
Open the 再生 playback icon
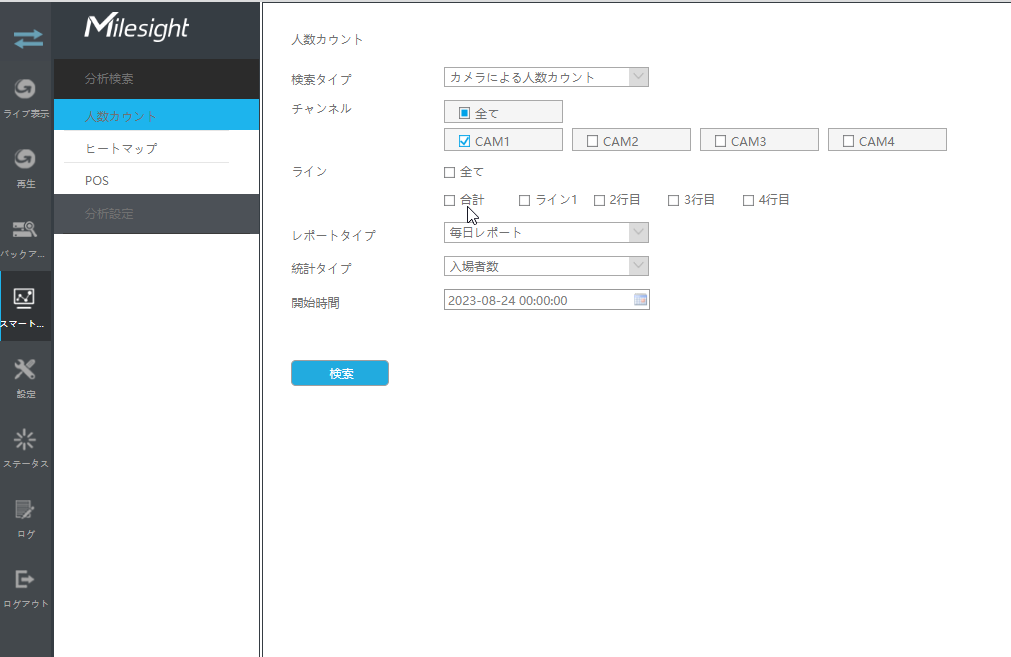point(26,160)
